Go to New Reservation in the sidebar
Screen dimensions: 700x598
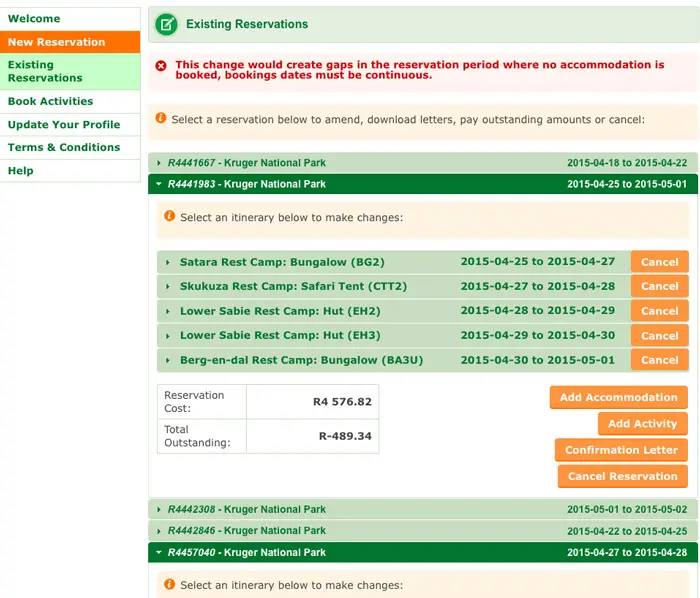[x=70, y=42]
